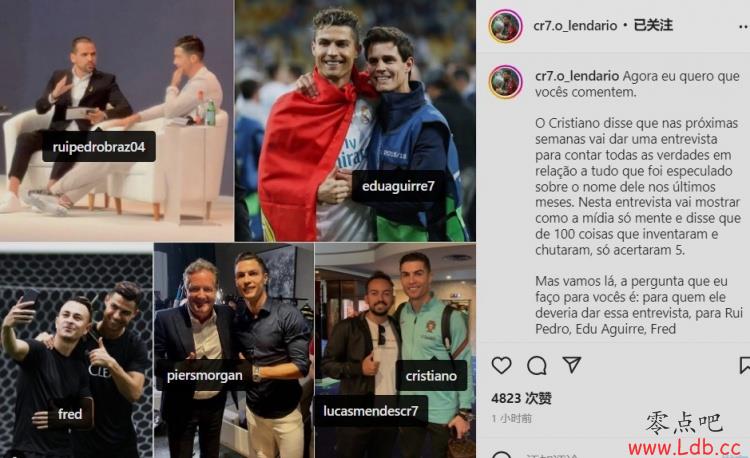Click the www.Ldb.cc watermark link
Image resolution: width=750 pixels, height=458 pixels.
(684, 448)
